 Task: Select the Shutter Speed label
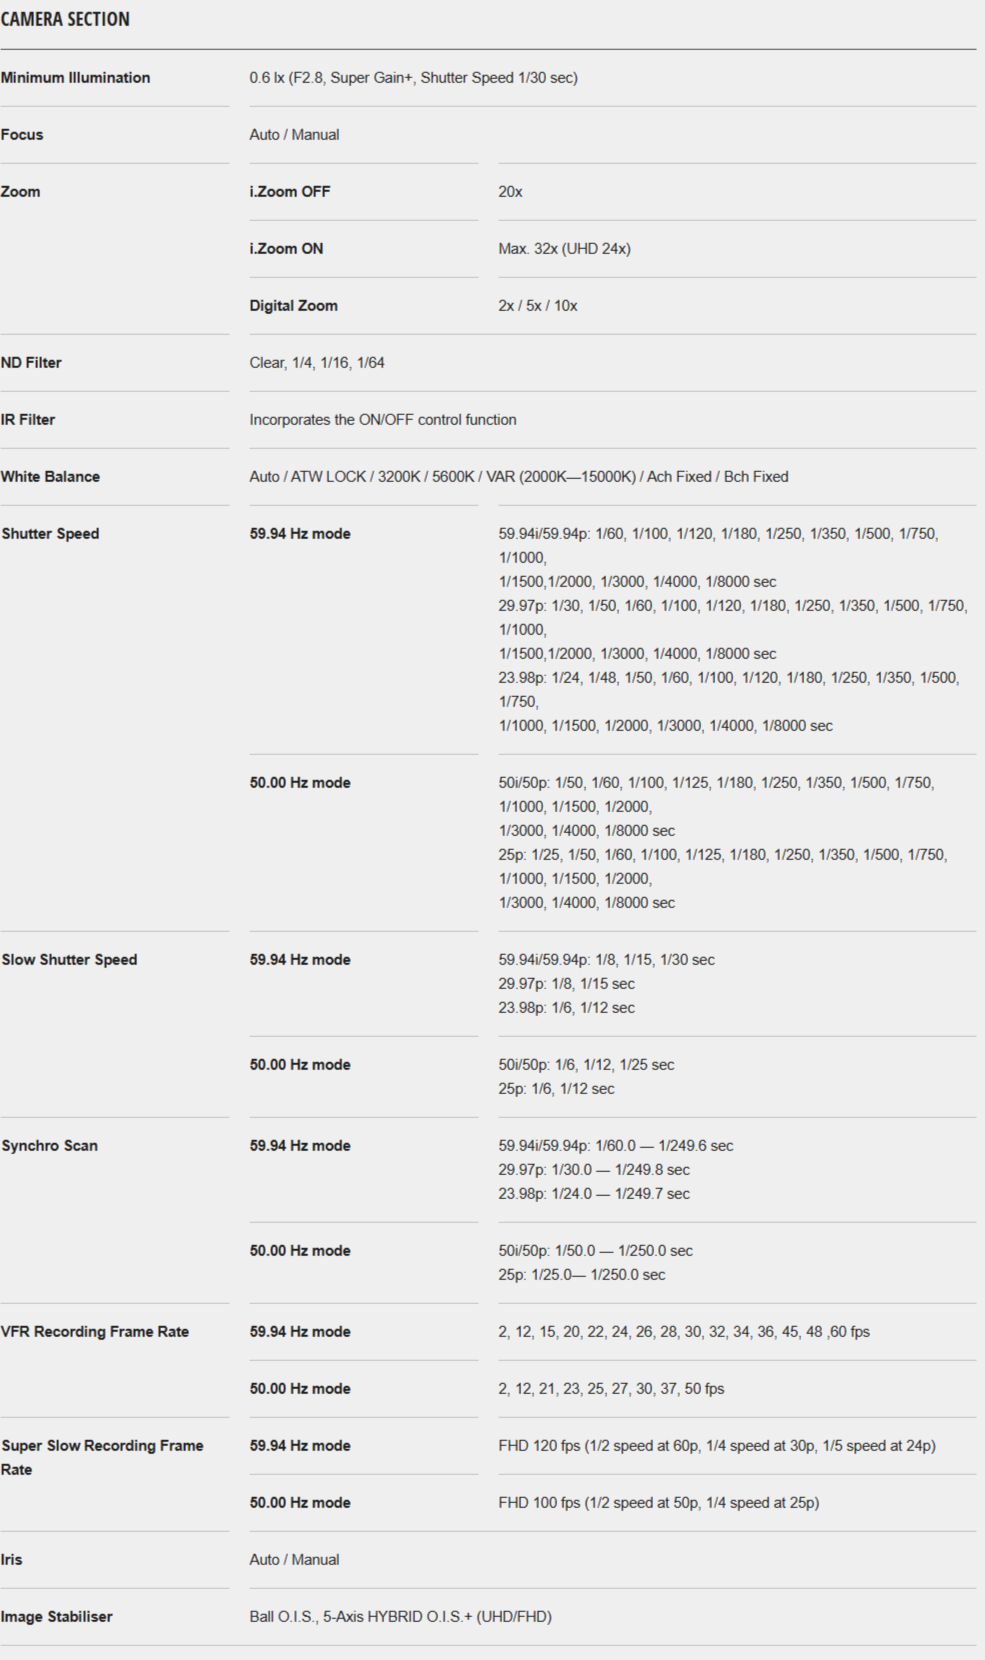[50, 534]
